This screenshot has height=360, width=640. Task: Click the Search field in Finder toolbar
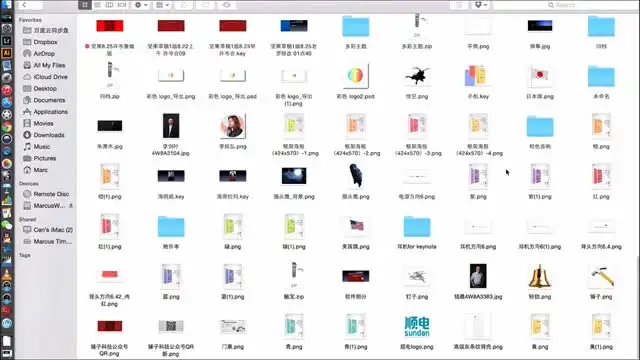[x=565, y=5]
